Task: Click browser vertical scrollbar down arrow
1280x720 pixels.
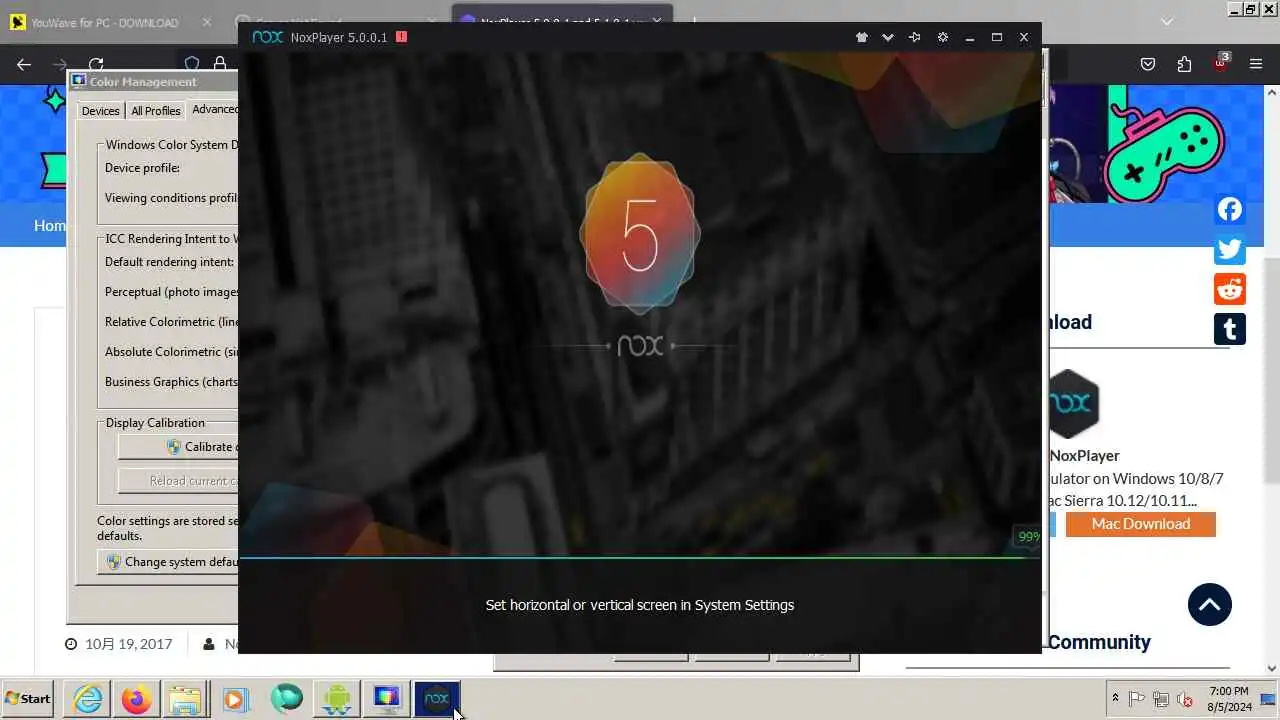Action: click(1272, 668)
